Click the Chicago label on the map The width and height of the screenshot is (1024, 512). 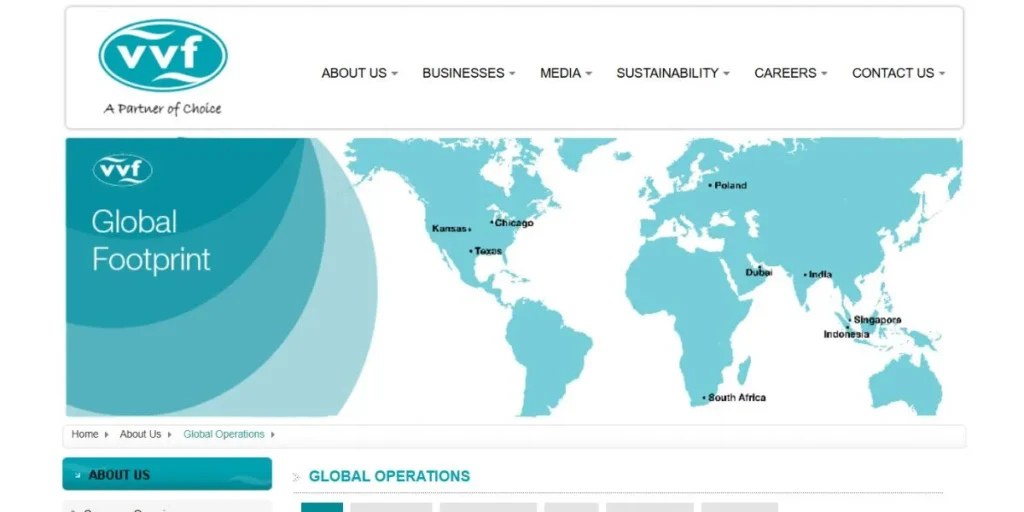coord(514,223)
